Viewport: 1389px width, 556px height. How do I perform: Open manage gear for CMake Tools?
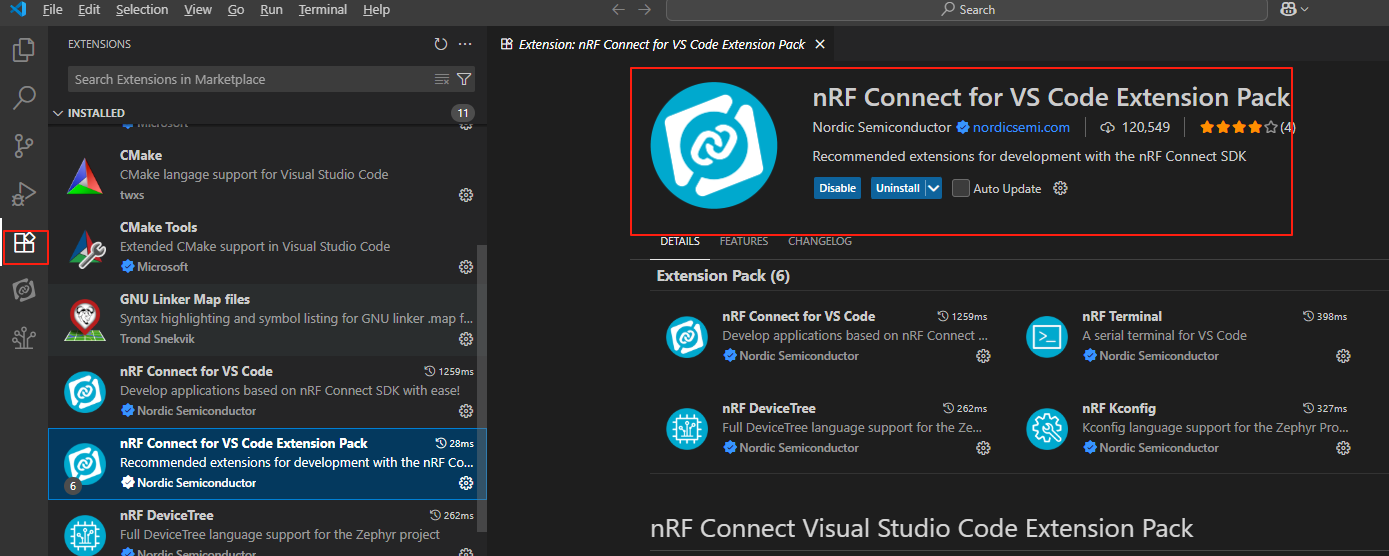[466, 267]
